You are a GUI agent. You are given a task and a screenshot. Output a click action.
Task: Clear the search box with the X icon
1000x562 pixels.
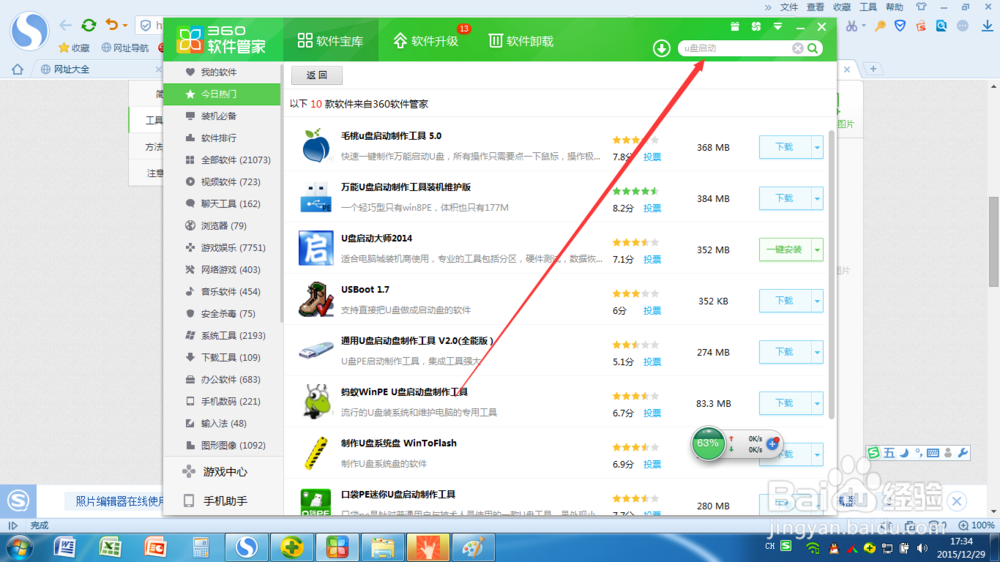click(798, 48)
